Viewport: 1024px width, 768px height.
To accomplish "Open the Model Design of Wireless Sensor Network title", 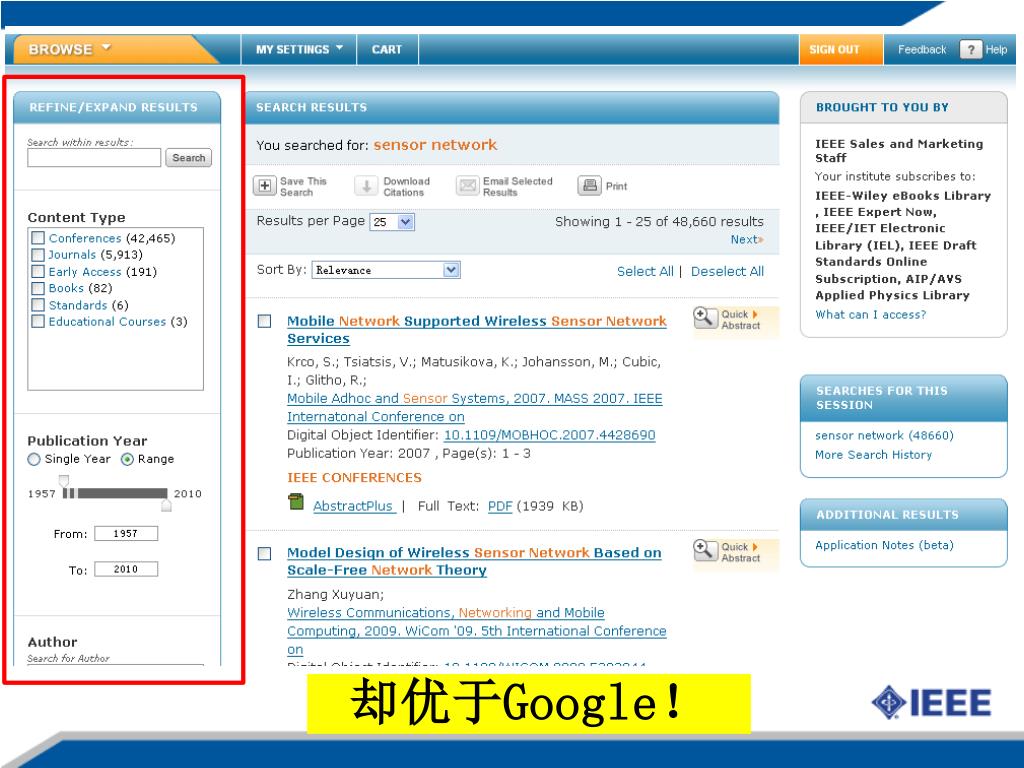I will (474, 561).
